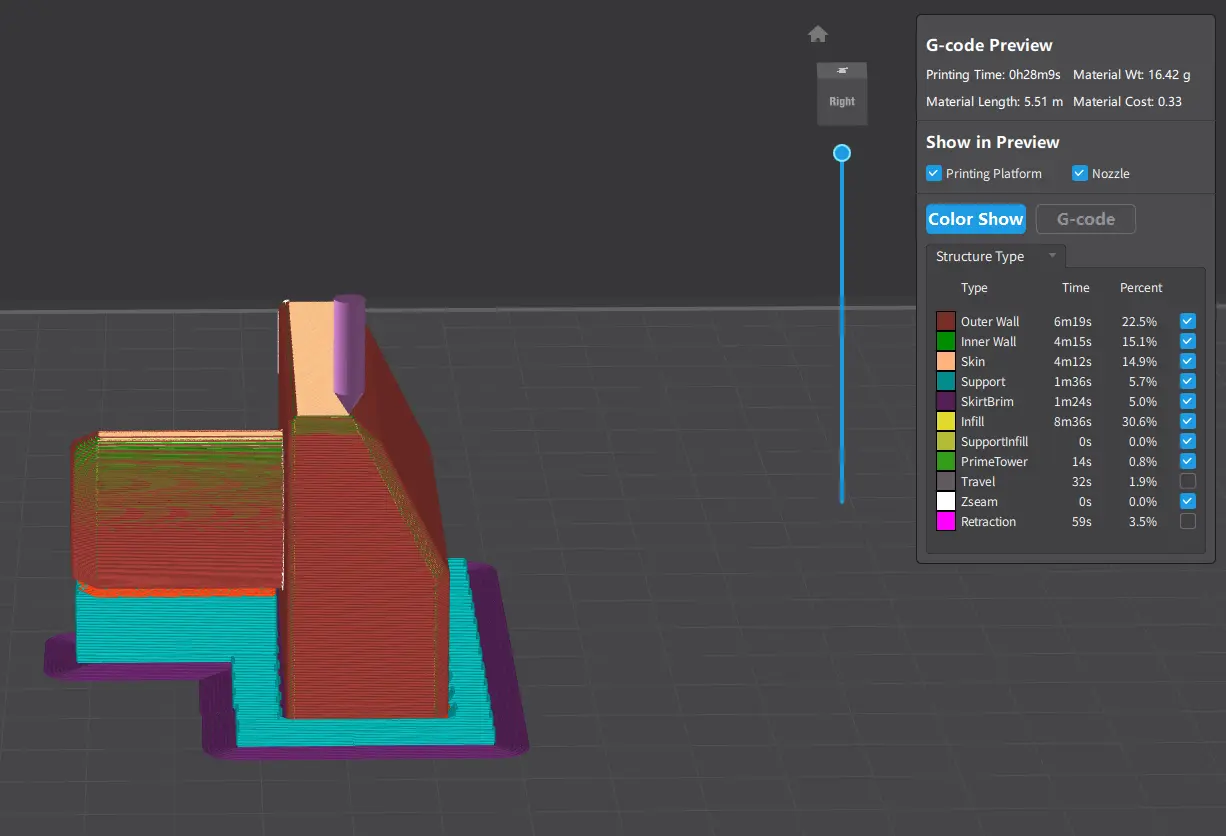Click the Material Wt 16.42 g text

click(x=1132, y=74)
